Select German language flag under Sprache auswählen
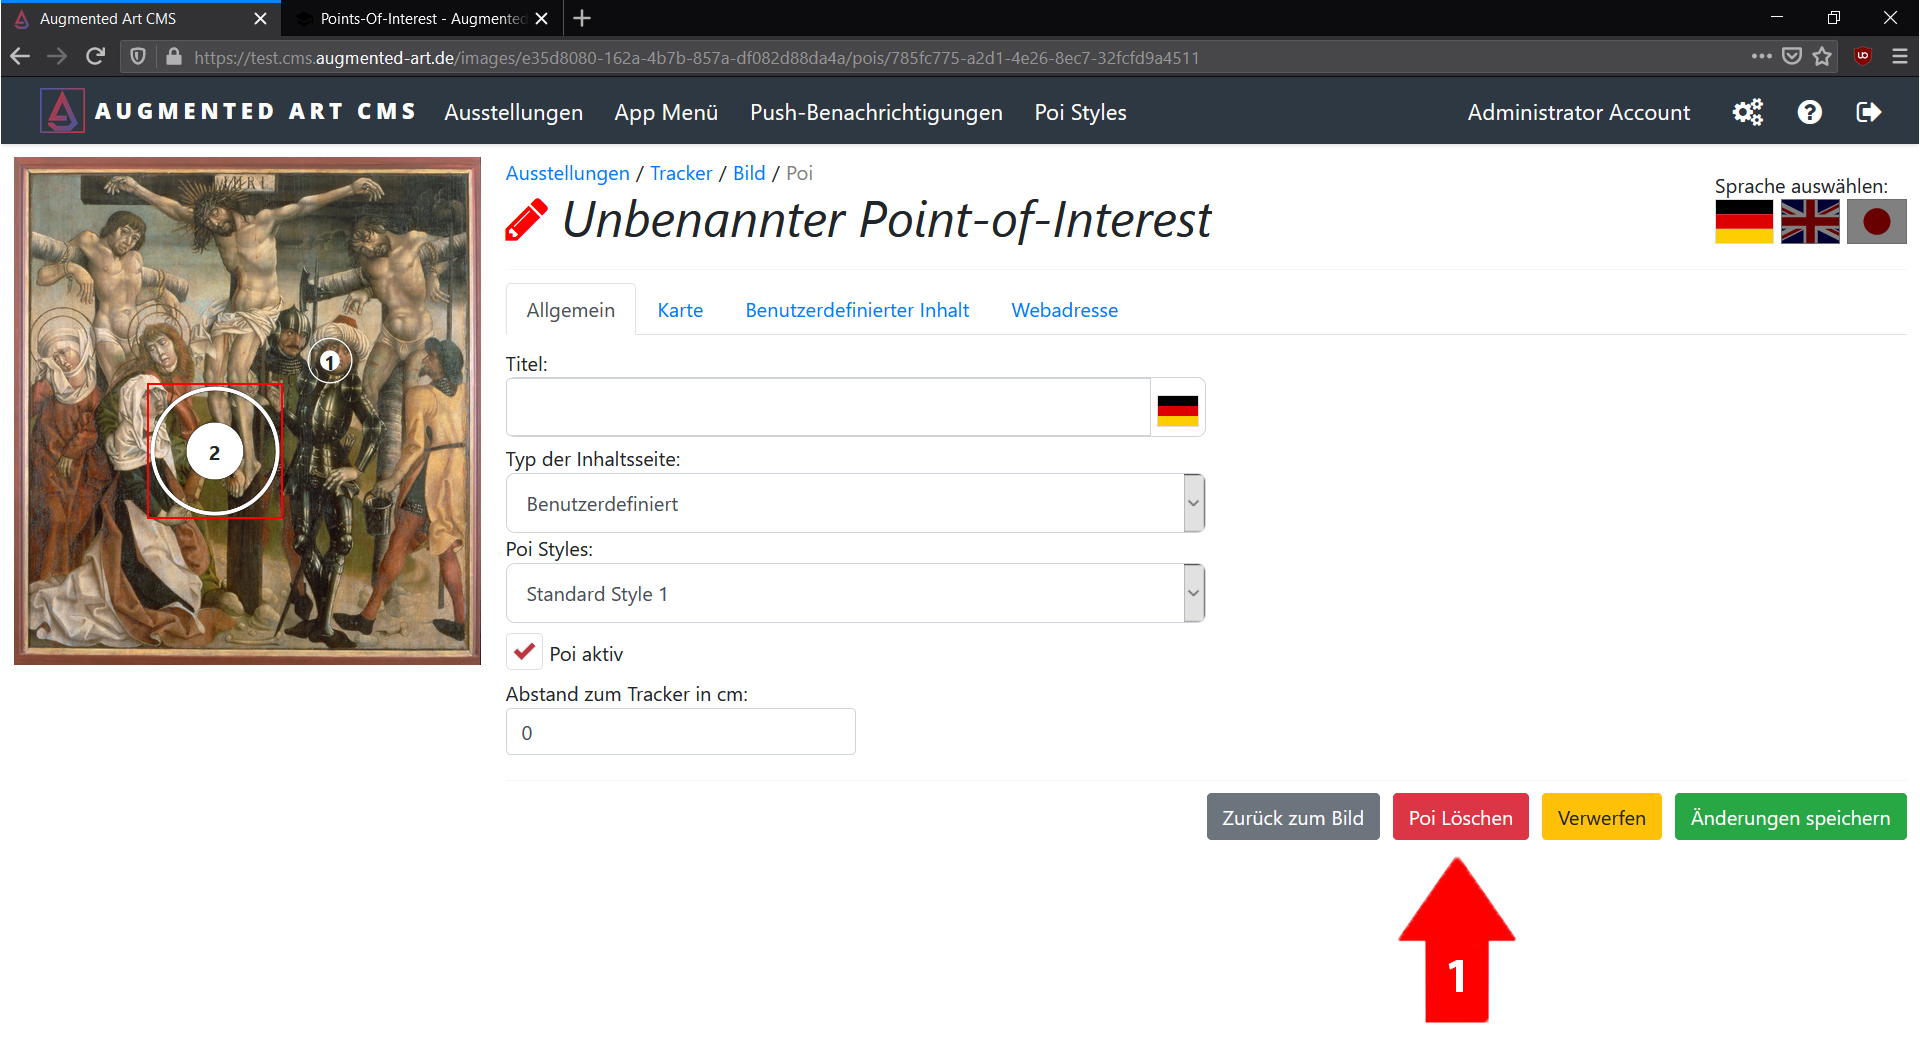 click(1744, 221)
